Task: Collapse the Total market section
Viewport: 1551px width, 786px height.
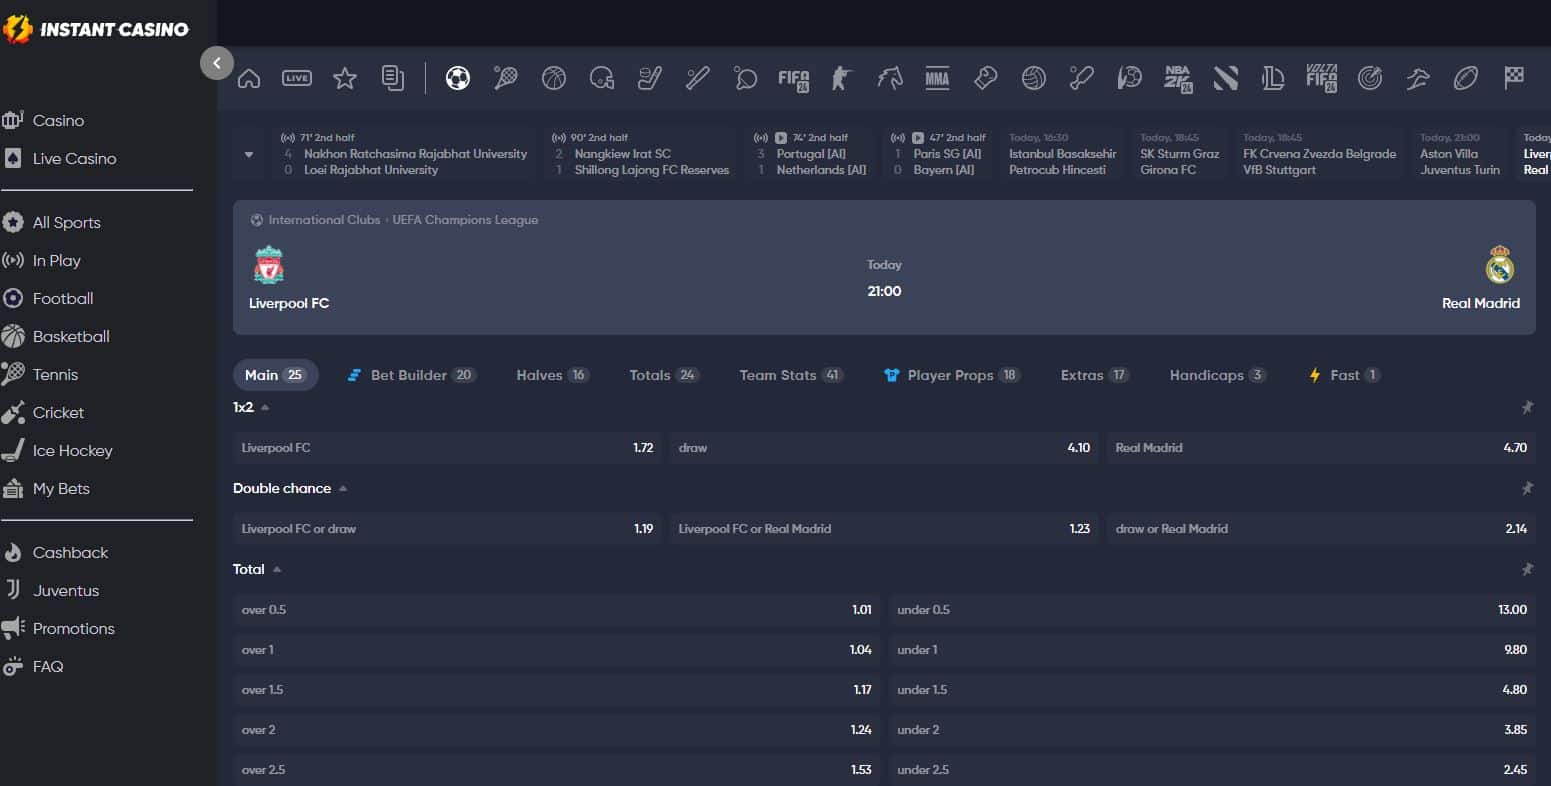Action: click(277, 569)
